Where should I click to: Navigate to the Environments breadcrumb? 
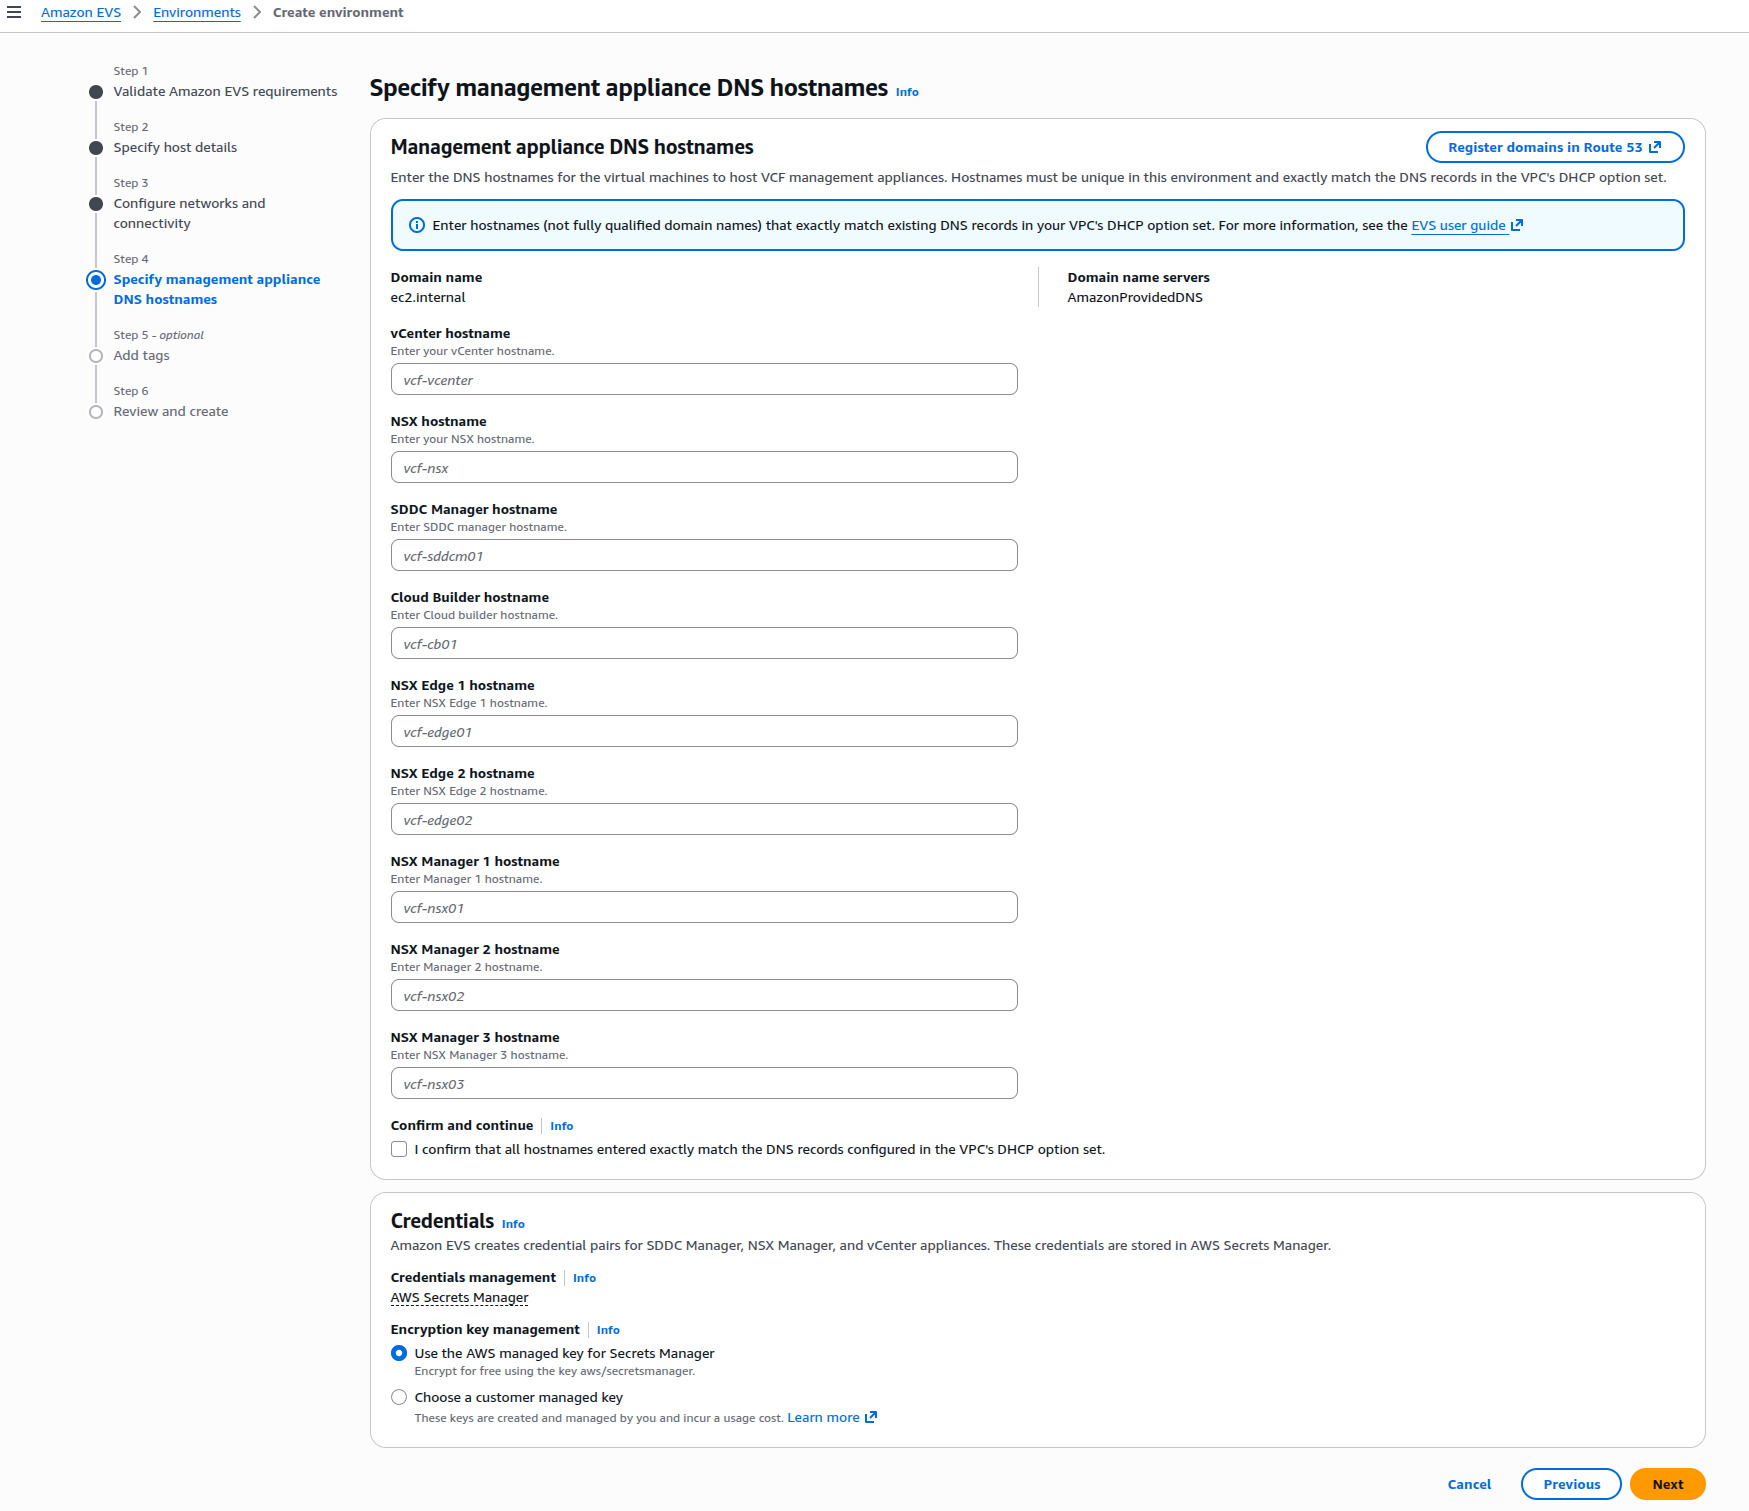(197, 12)
